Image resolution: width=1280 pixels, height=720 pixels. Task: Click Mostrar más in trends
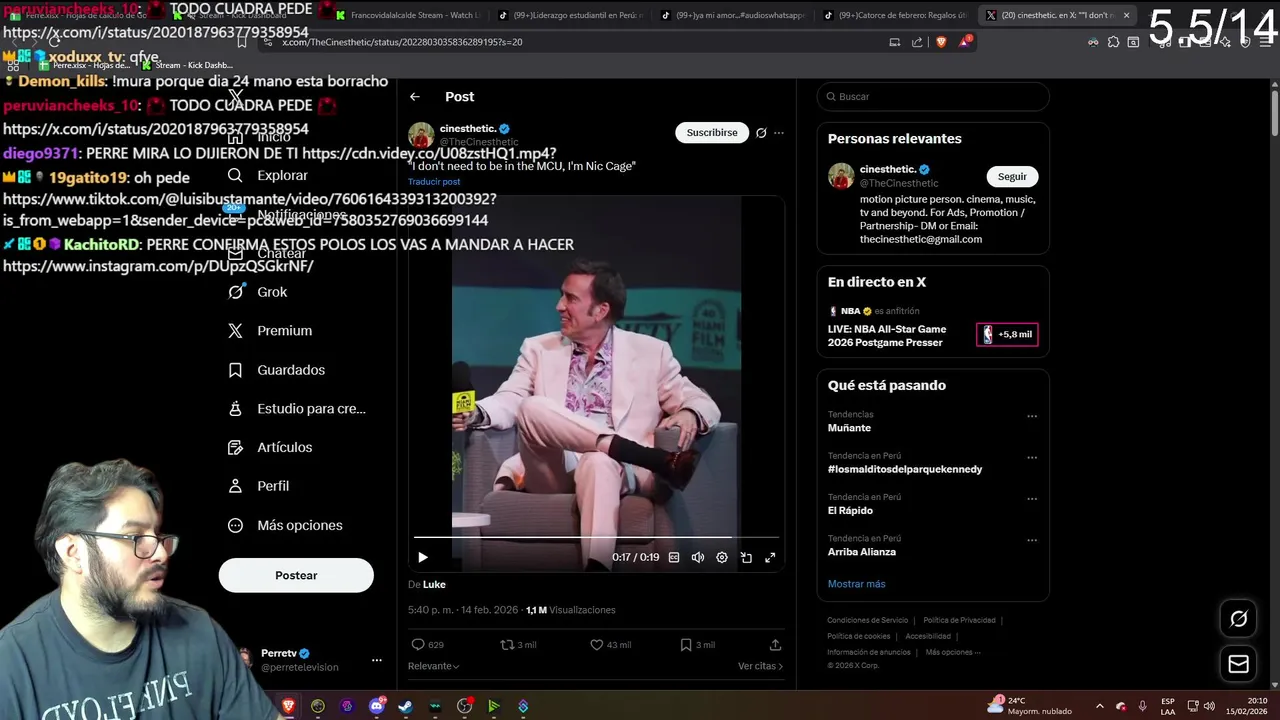pos(856,584)
